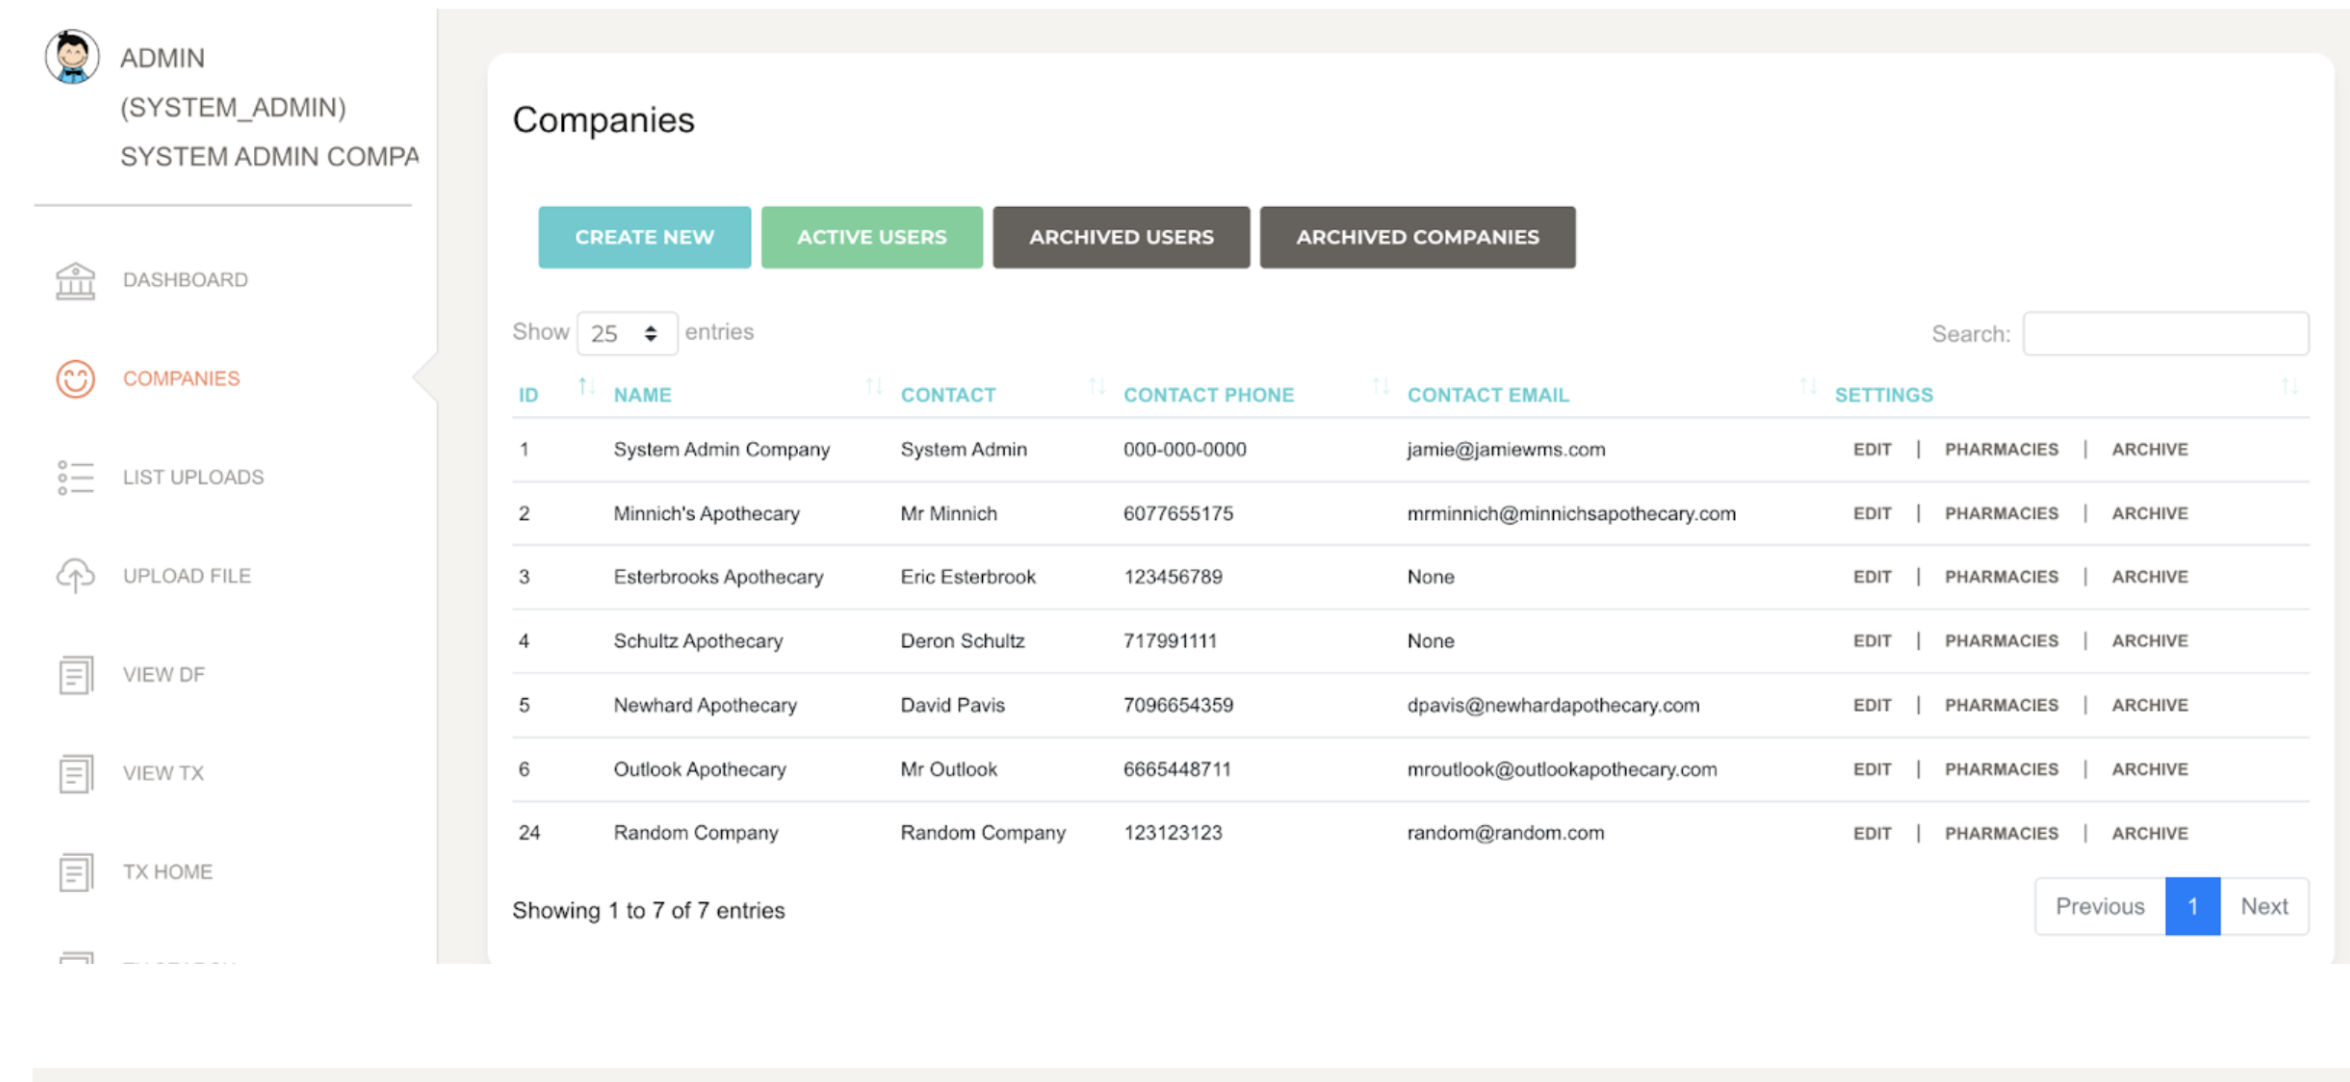Sort table by Contact Phone column

pos(1208,395)
